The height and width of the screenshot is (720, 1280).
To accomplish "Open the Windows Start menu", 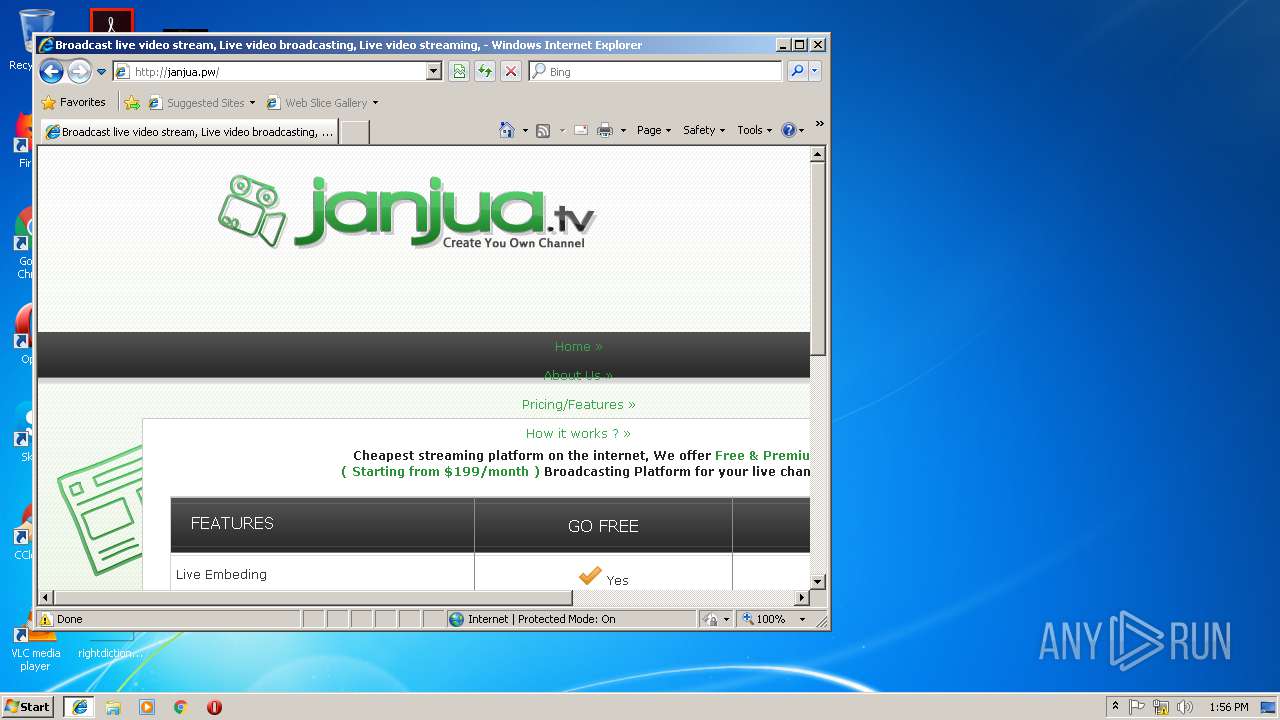I will 28,706.
